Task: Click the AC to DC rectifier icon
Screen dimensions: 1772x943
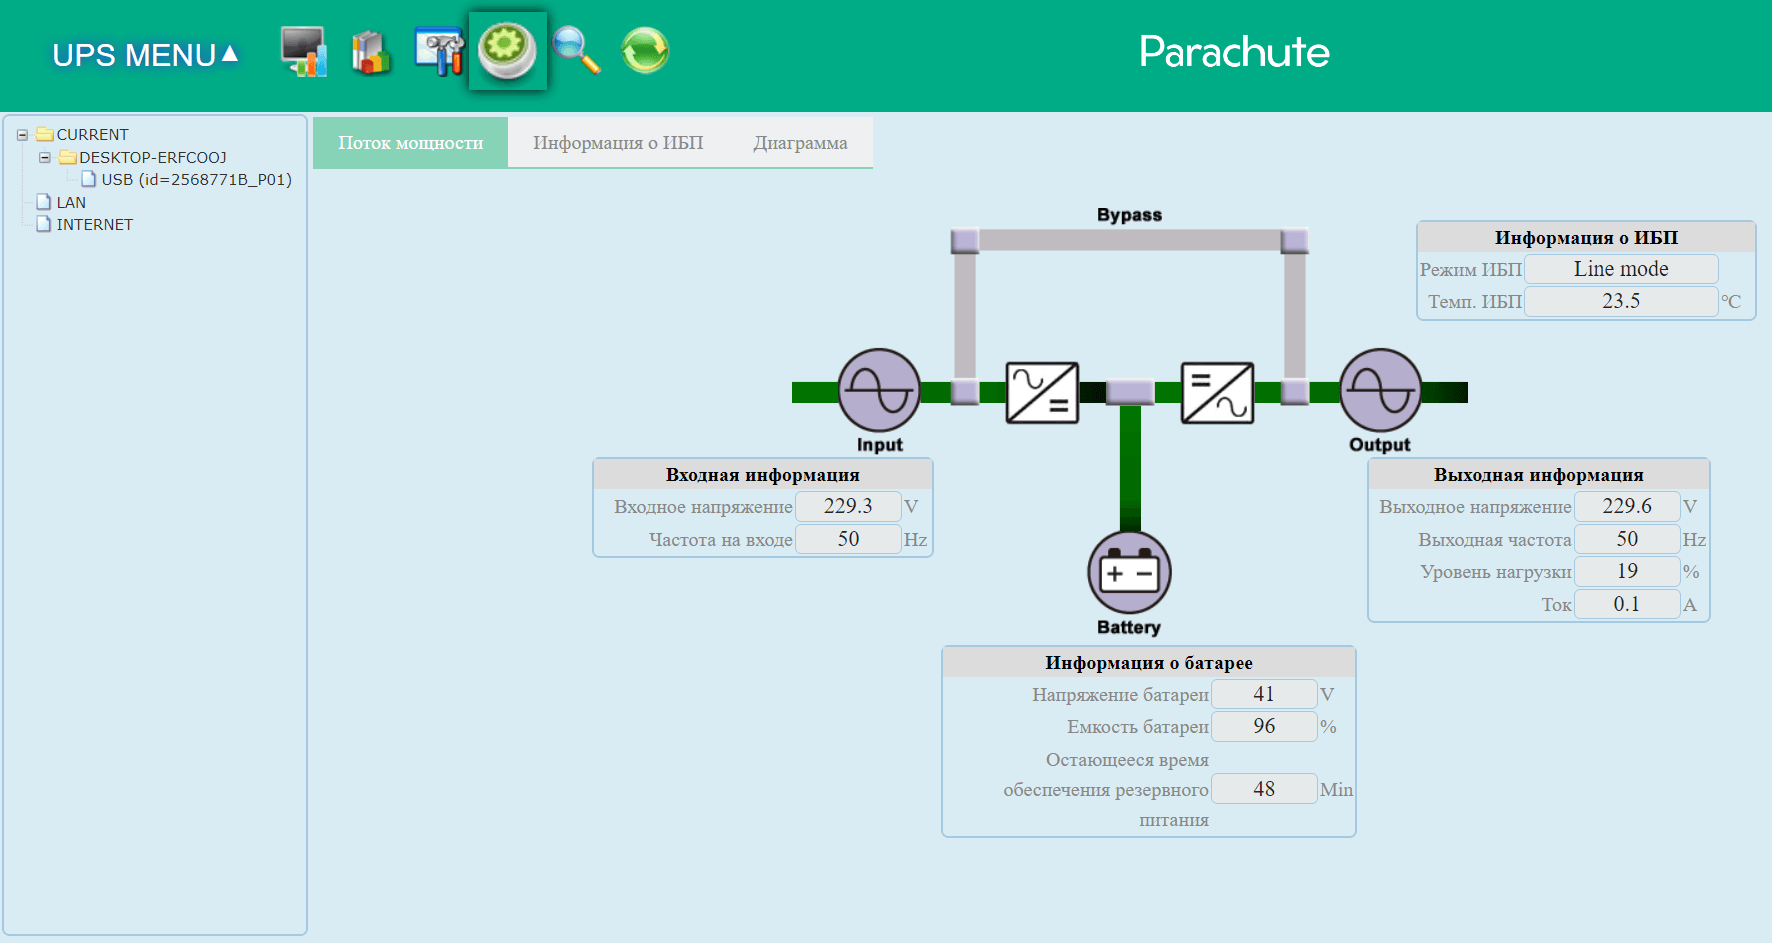Action: pos(1042,393)
